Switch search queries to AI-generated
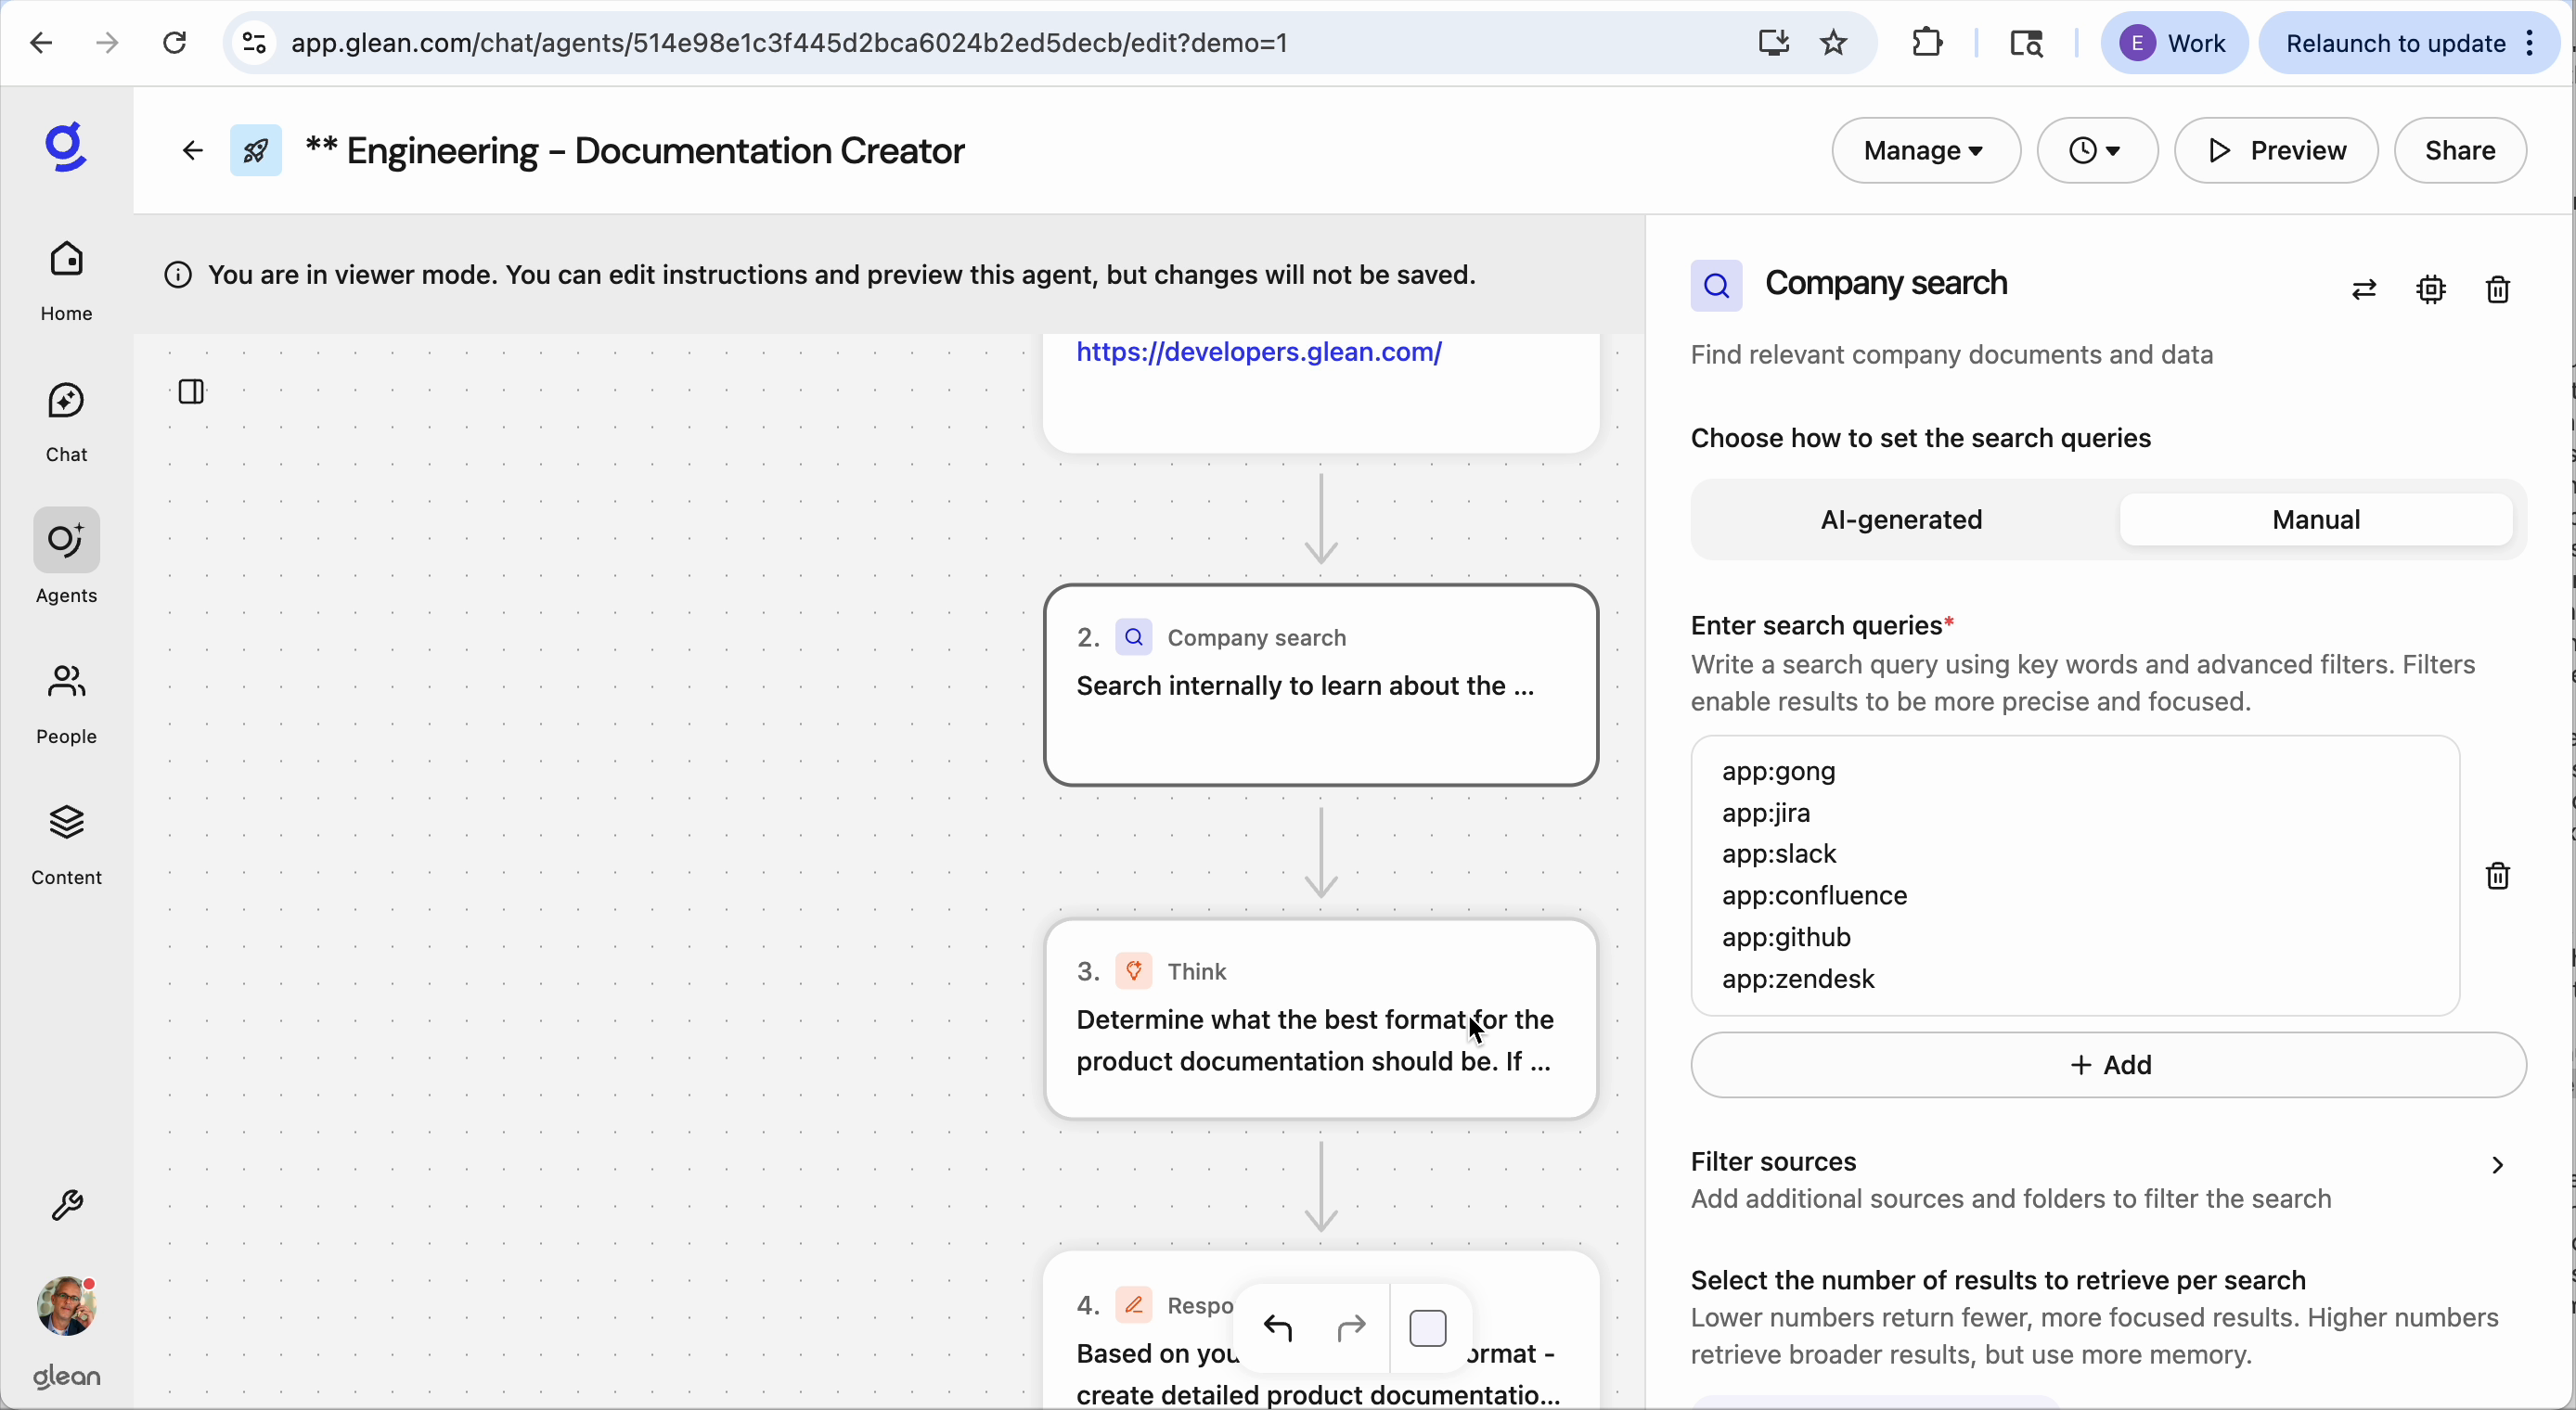 tap(1899, 519)
